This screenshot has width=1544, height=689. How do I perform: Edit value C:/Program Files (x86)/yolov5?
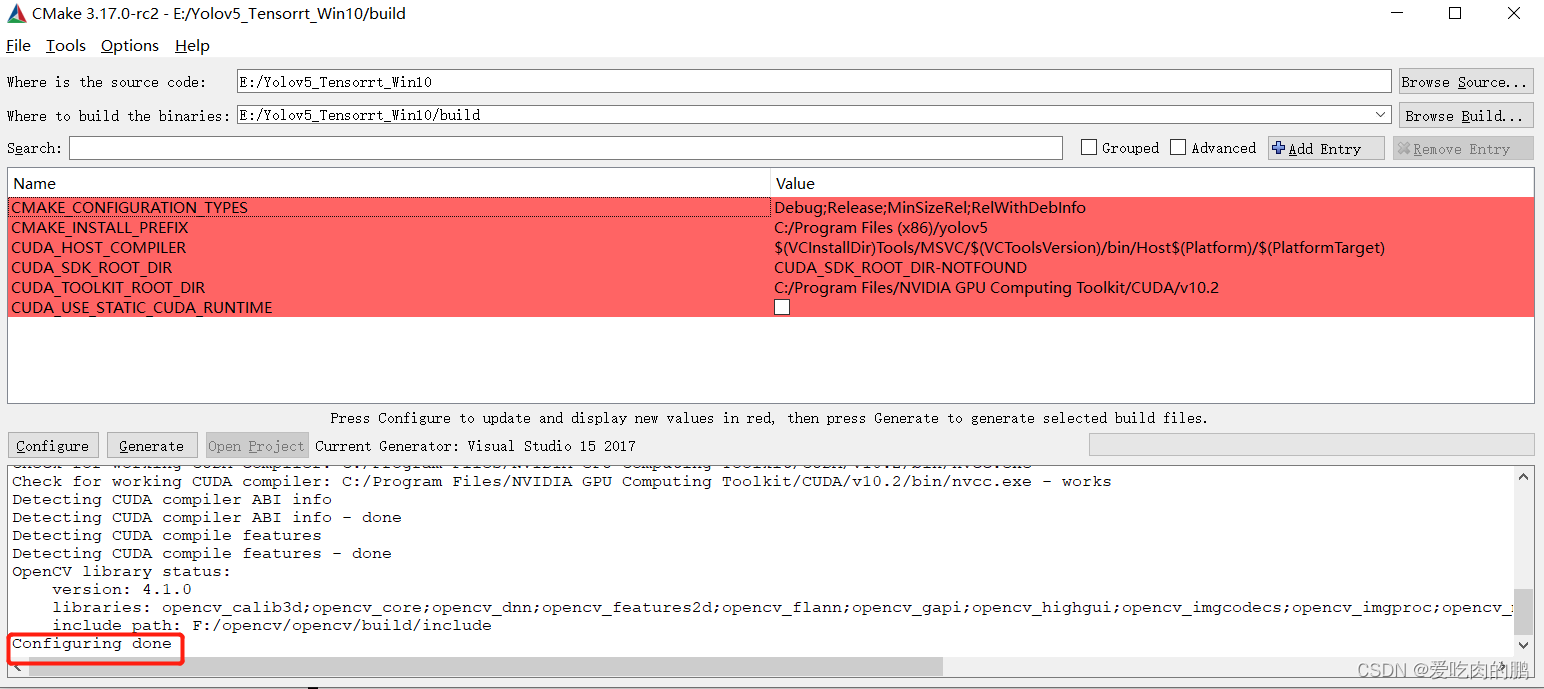[1152, 228]
